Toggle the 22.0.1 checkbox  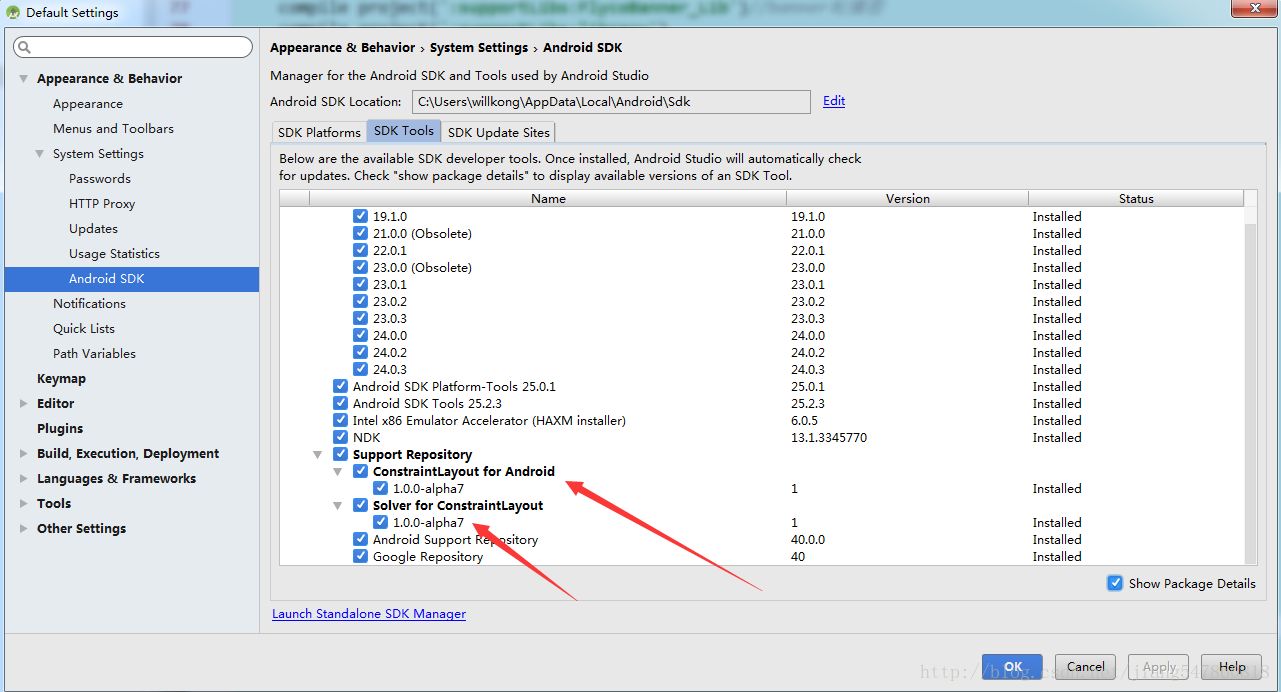tap(360, 250)
